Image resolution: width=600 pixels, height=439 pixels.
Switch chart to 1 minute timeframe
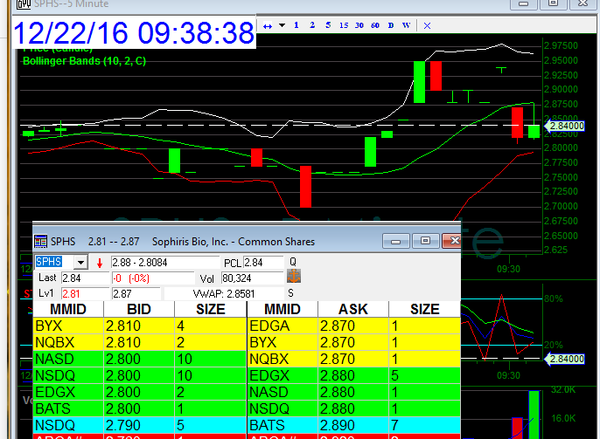(294, 24)
